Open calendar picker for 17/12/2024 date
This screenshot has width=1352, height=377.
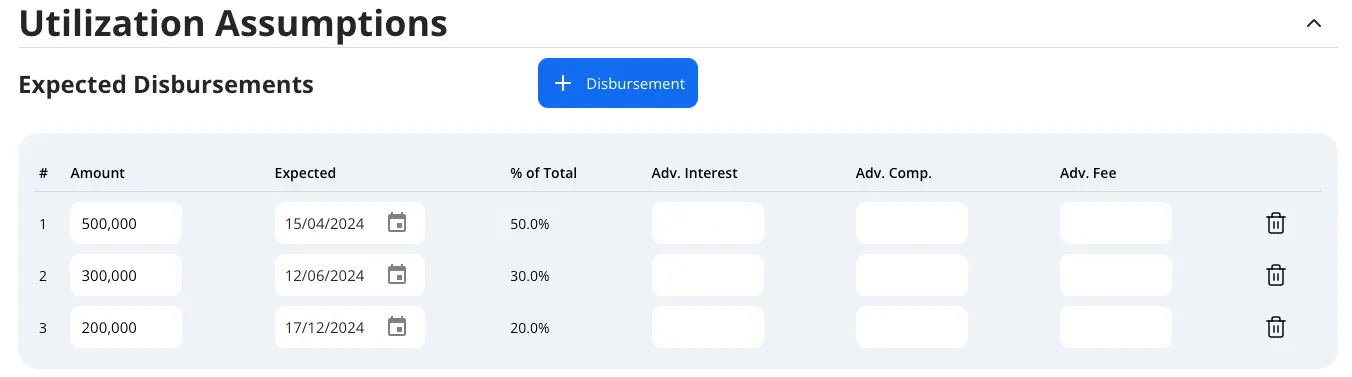click(397, 326)
